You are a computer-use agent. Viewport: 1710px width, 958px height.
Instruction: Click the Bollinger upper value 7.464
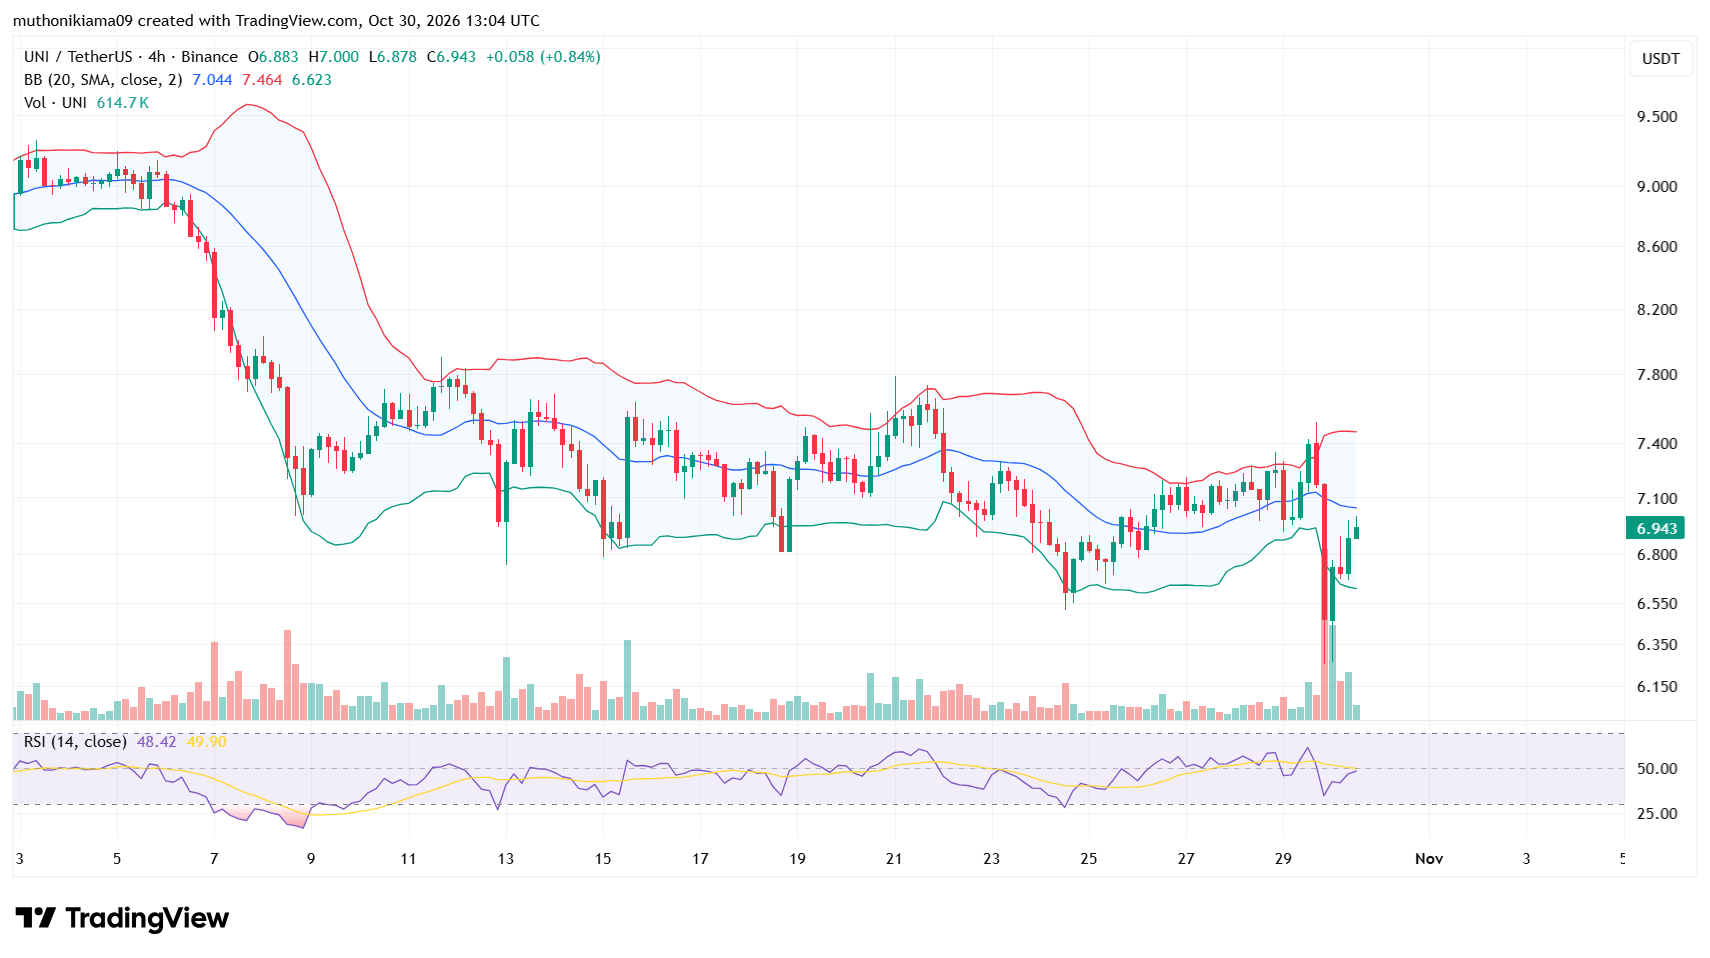(x=262, y=80)
